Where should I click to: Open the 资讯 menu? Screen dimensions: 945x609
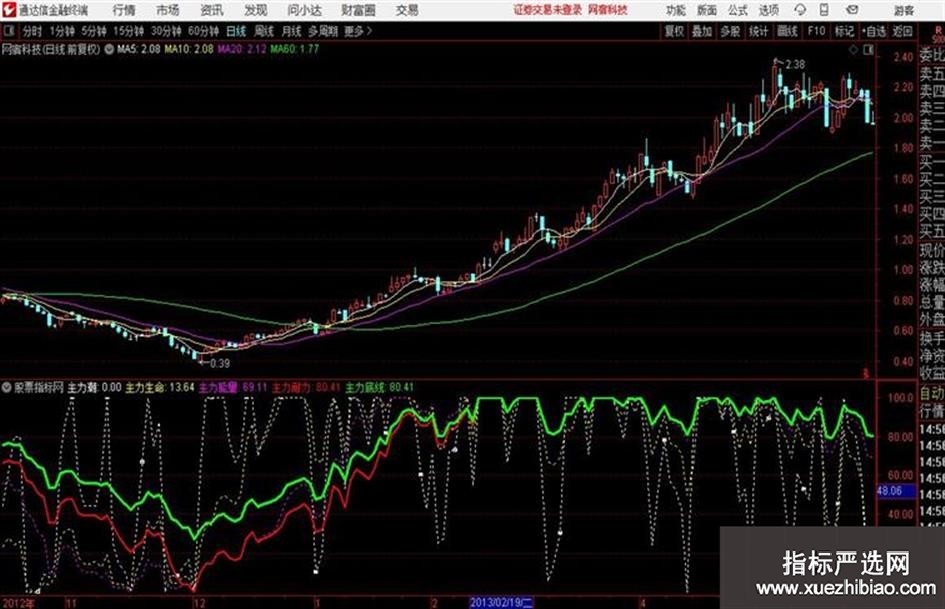pyautogui.click(x=212, y=10)
